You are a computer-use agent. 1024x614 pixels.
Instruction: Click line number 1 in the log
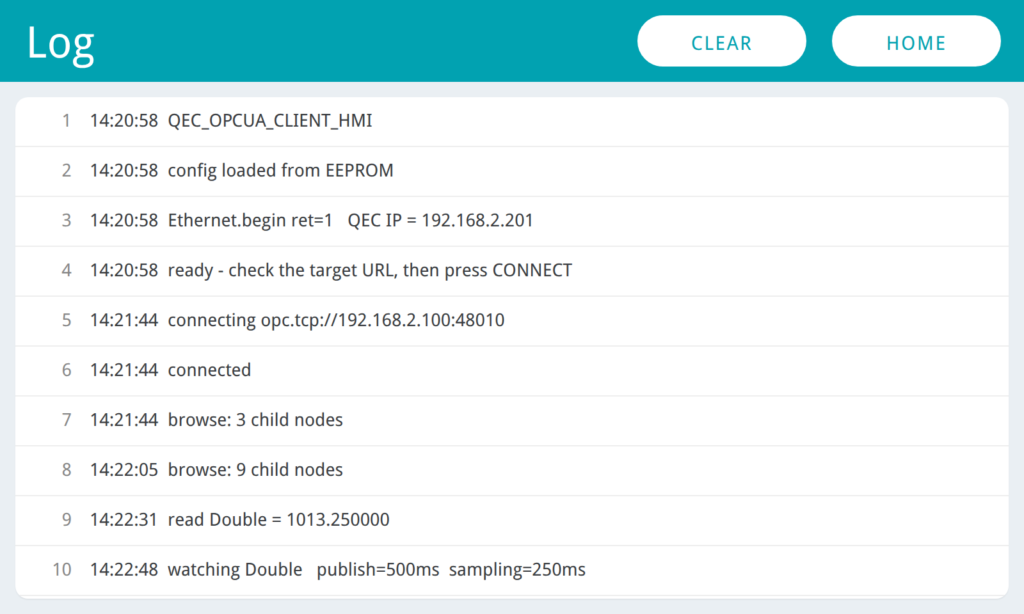click(66, 121)
